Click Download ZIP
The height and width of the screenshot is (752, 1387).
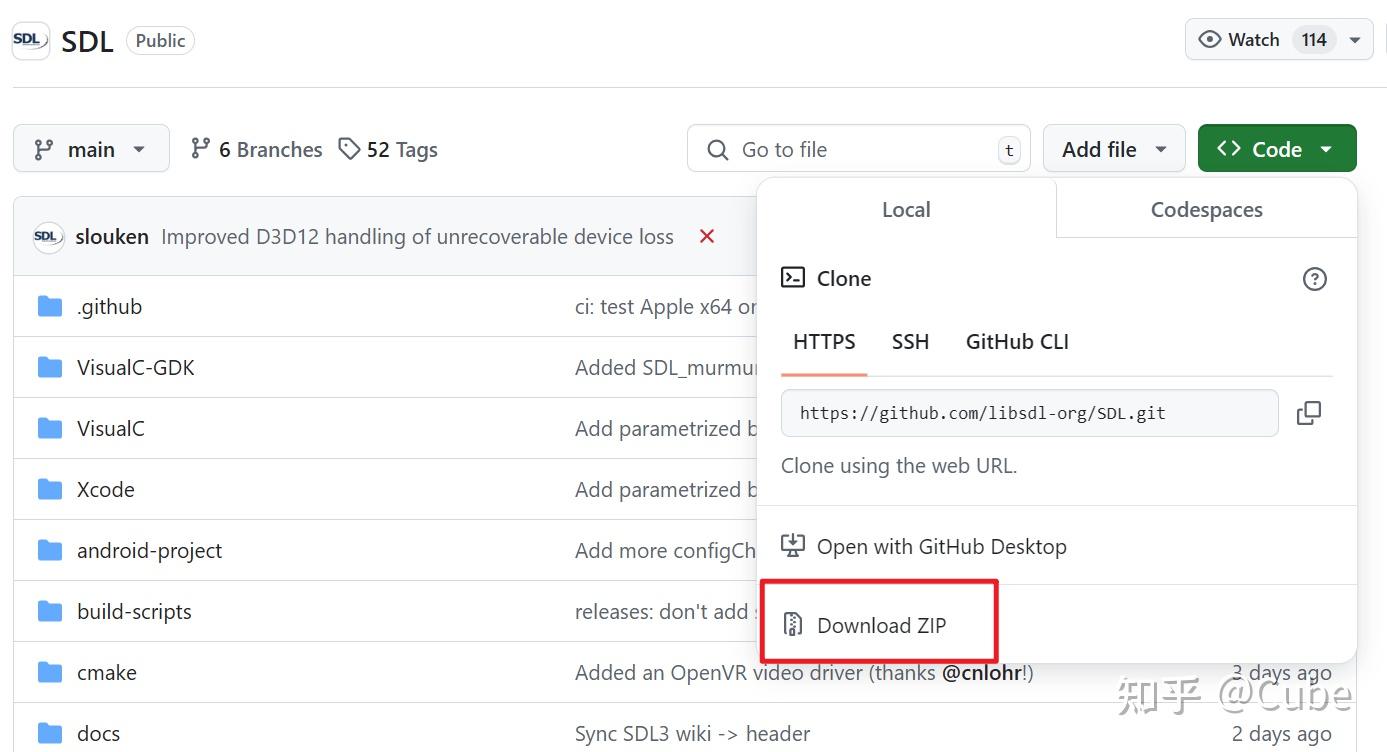881,626
